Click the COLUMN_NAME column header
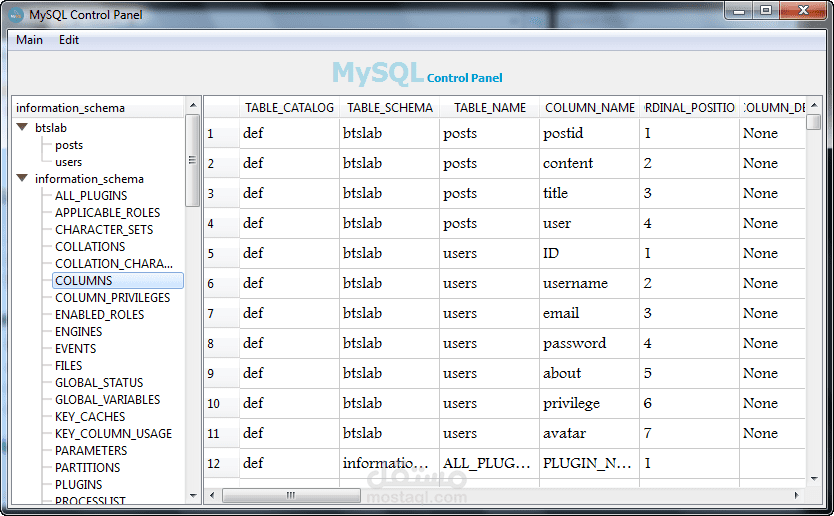834x516 pixels. (x=590, y=108)
